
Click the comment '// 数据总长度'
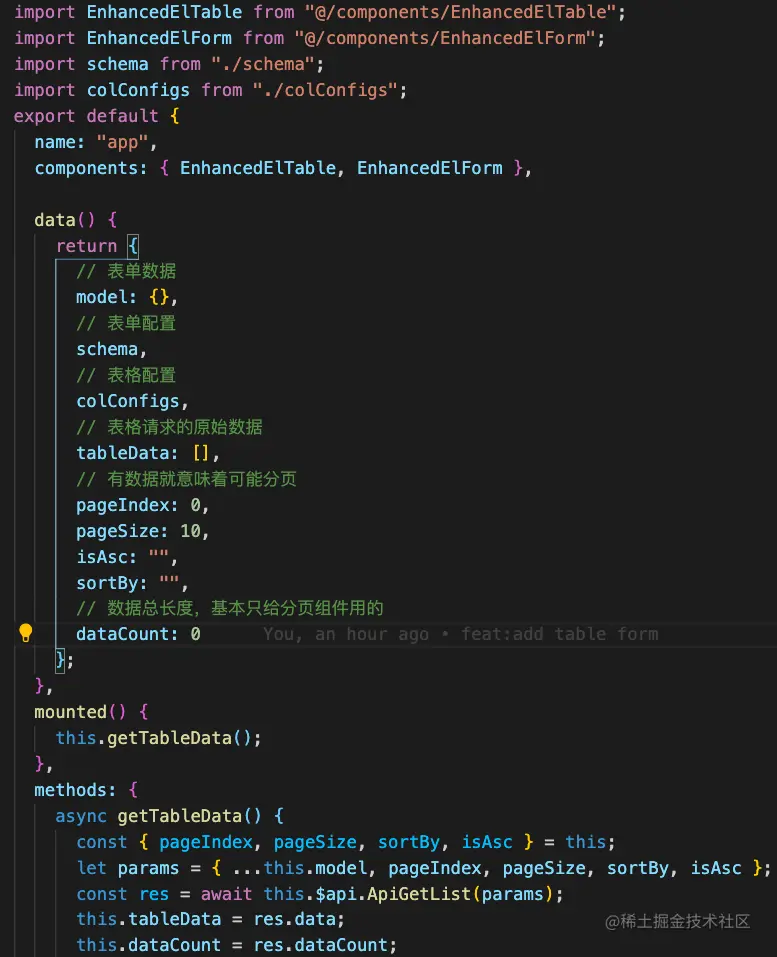(134, 609)
